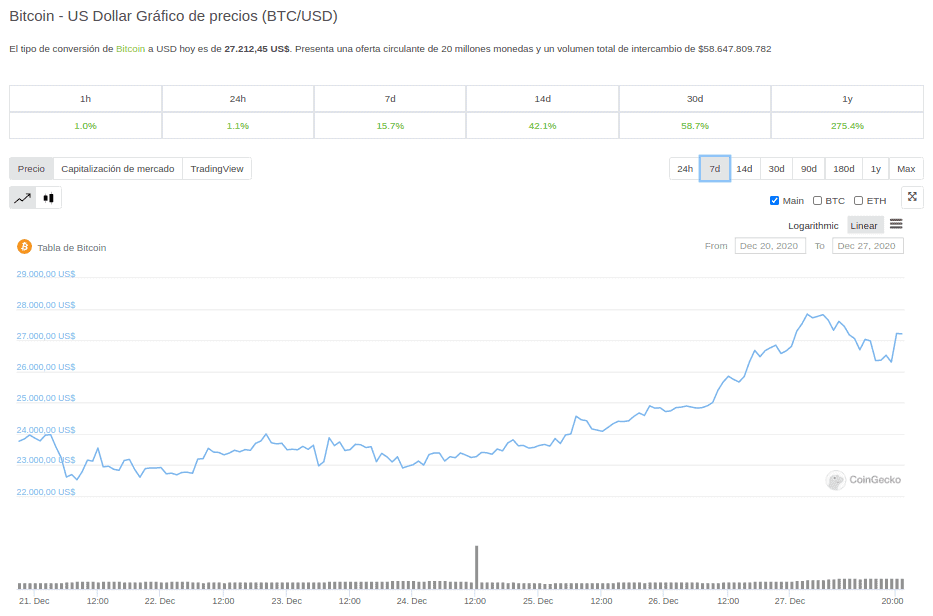Click the 24.000,00 US$ axis label
The image size is (933, 616).
[46, 430]
